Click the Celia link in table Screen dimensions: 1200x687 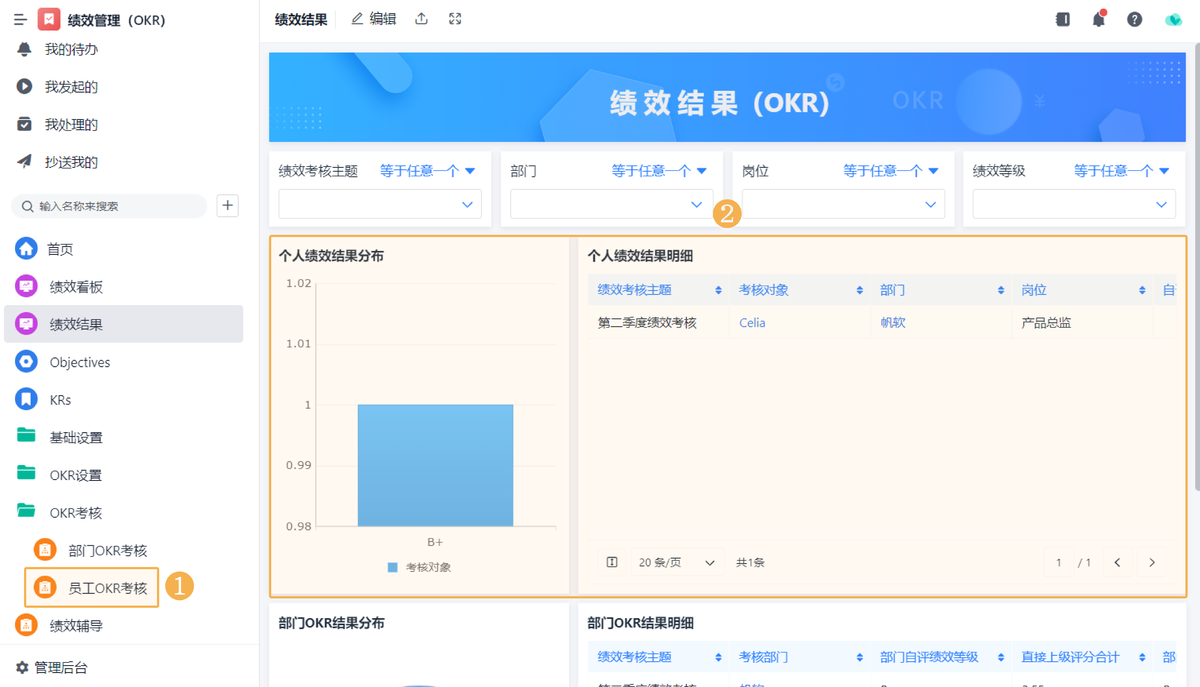(x=752, y=323)
